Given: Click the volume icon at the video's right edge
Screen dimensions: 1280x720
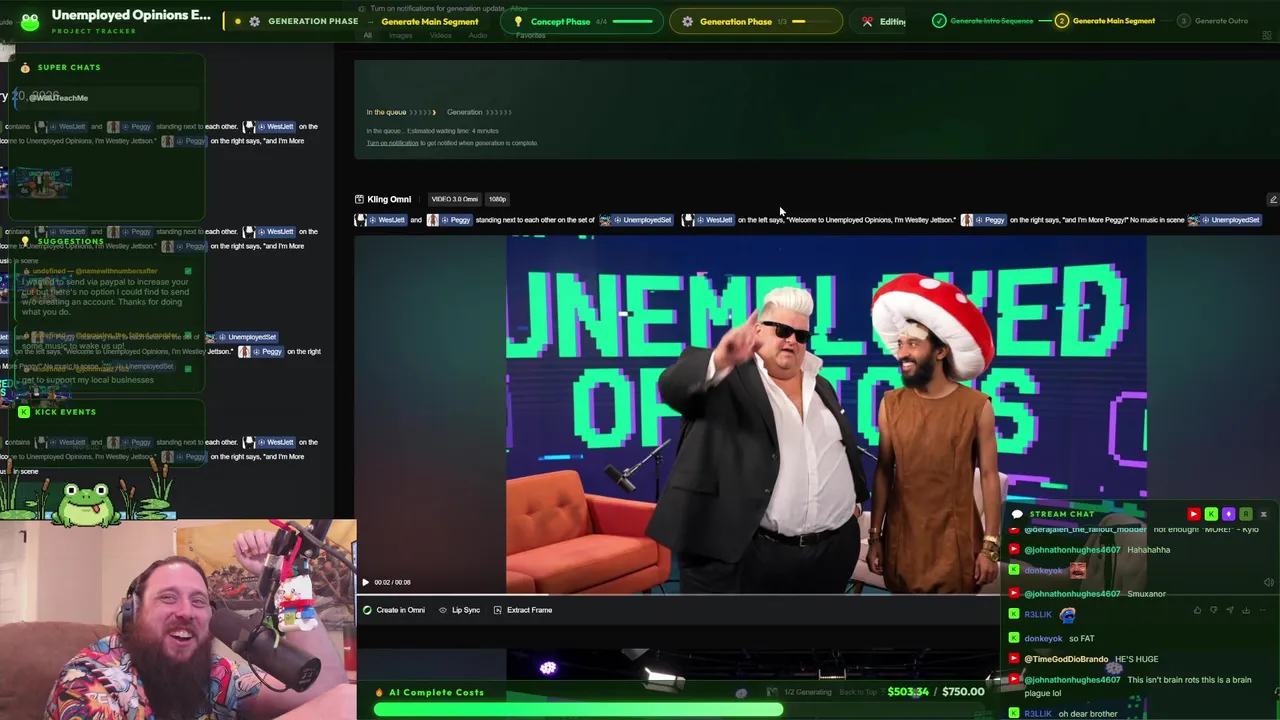Looking at the screenshot, I should (x=1268, y=582).
